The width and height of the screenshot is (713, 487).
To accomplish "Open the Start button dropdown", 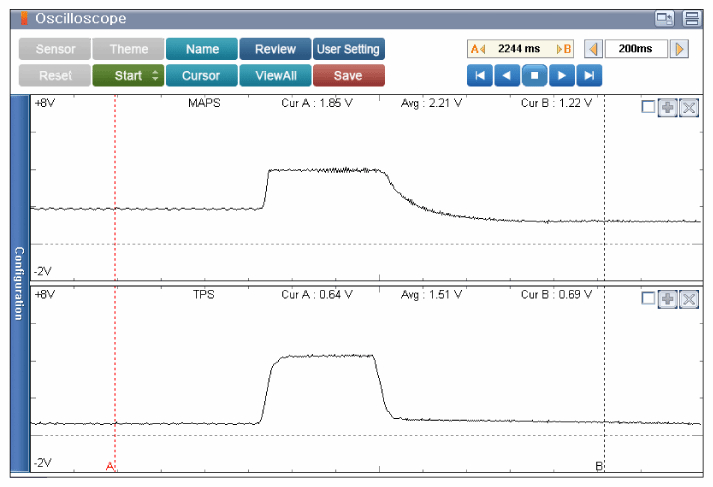I will pos(155,75).
